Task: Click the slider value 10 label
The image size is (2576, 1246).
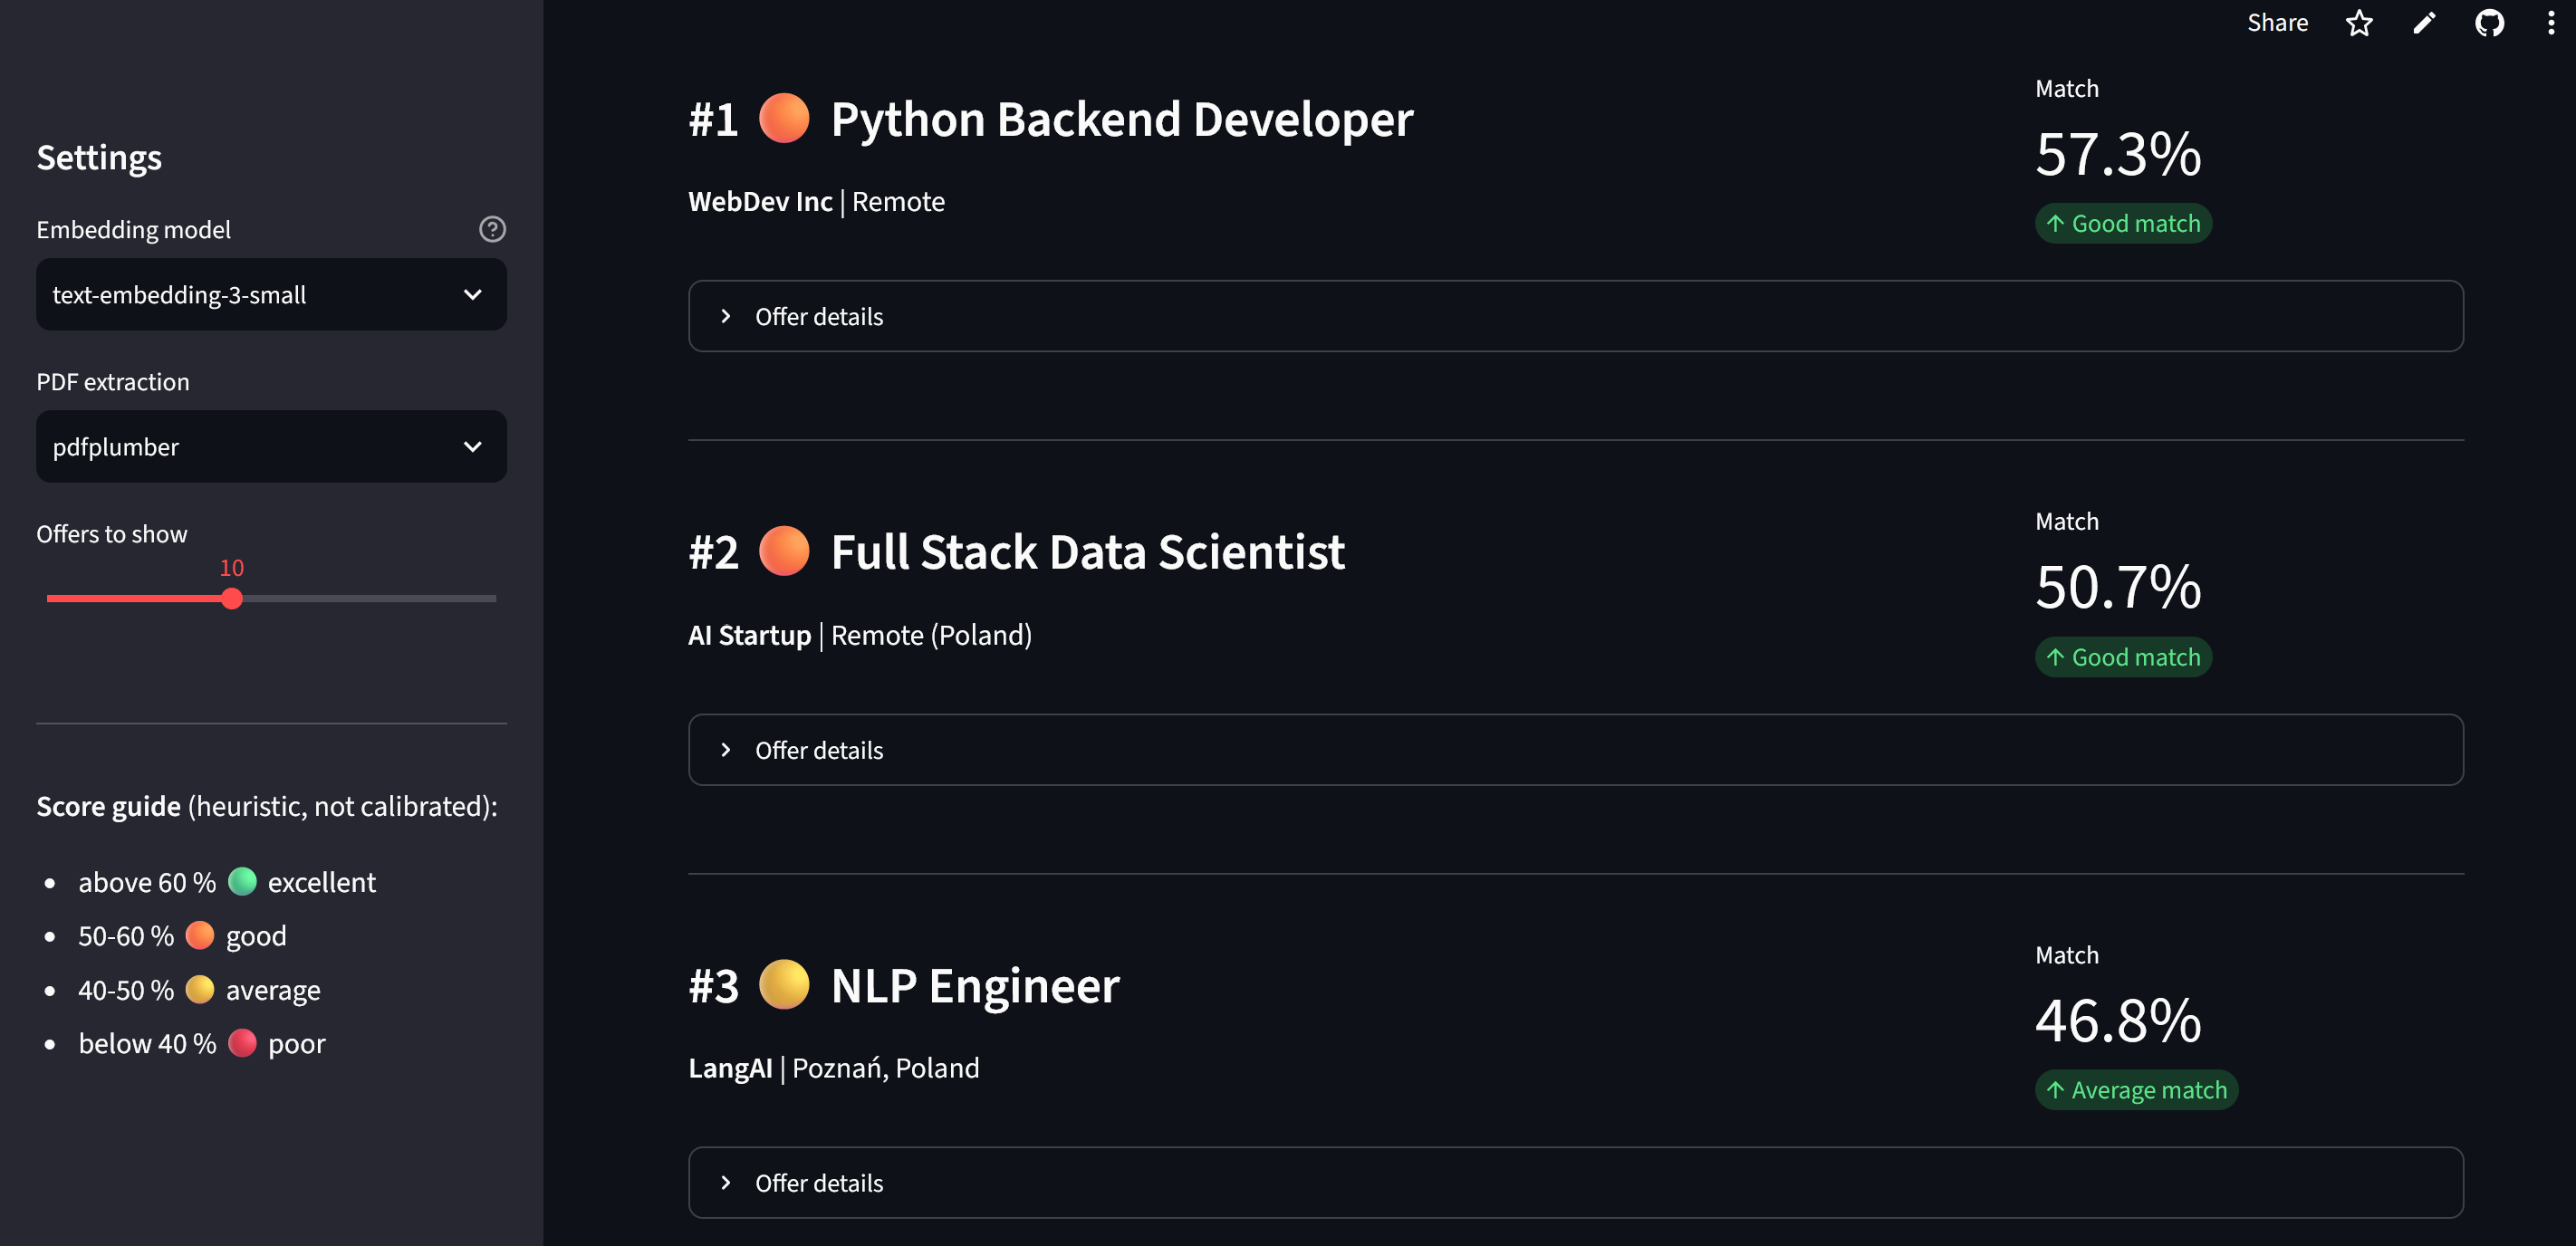Action: coord(232,568)
